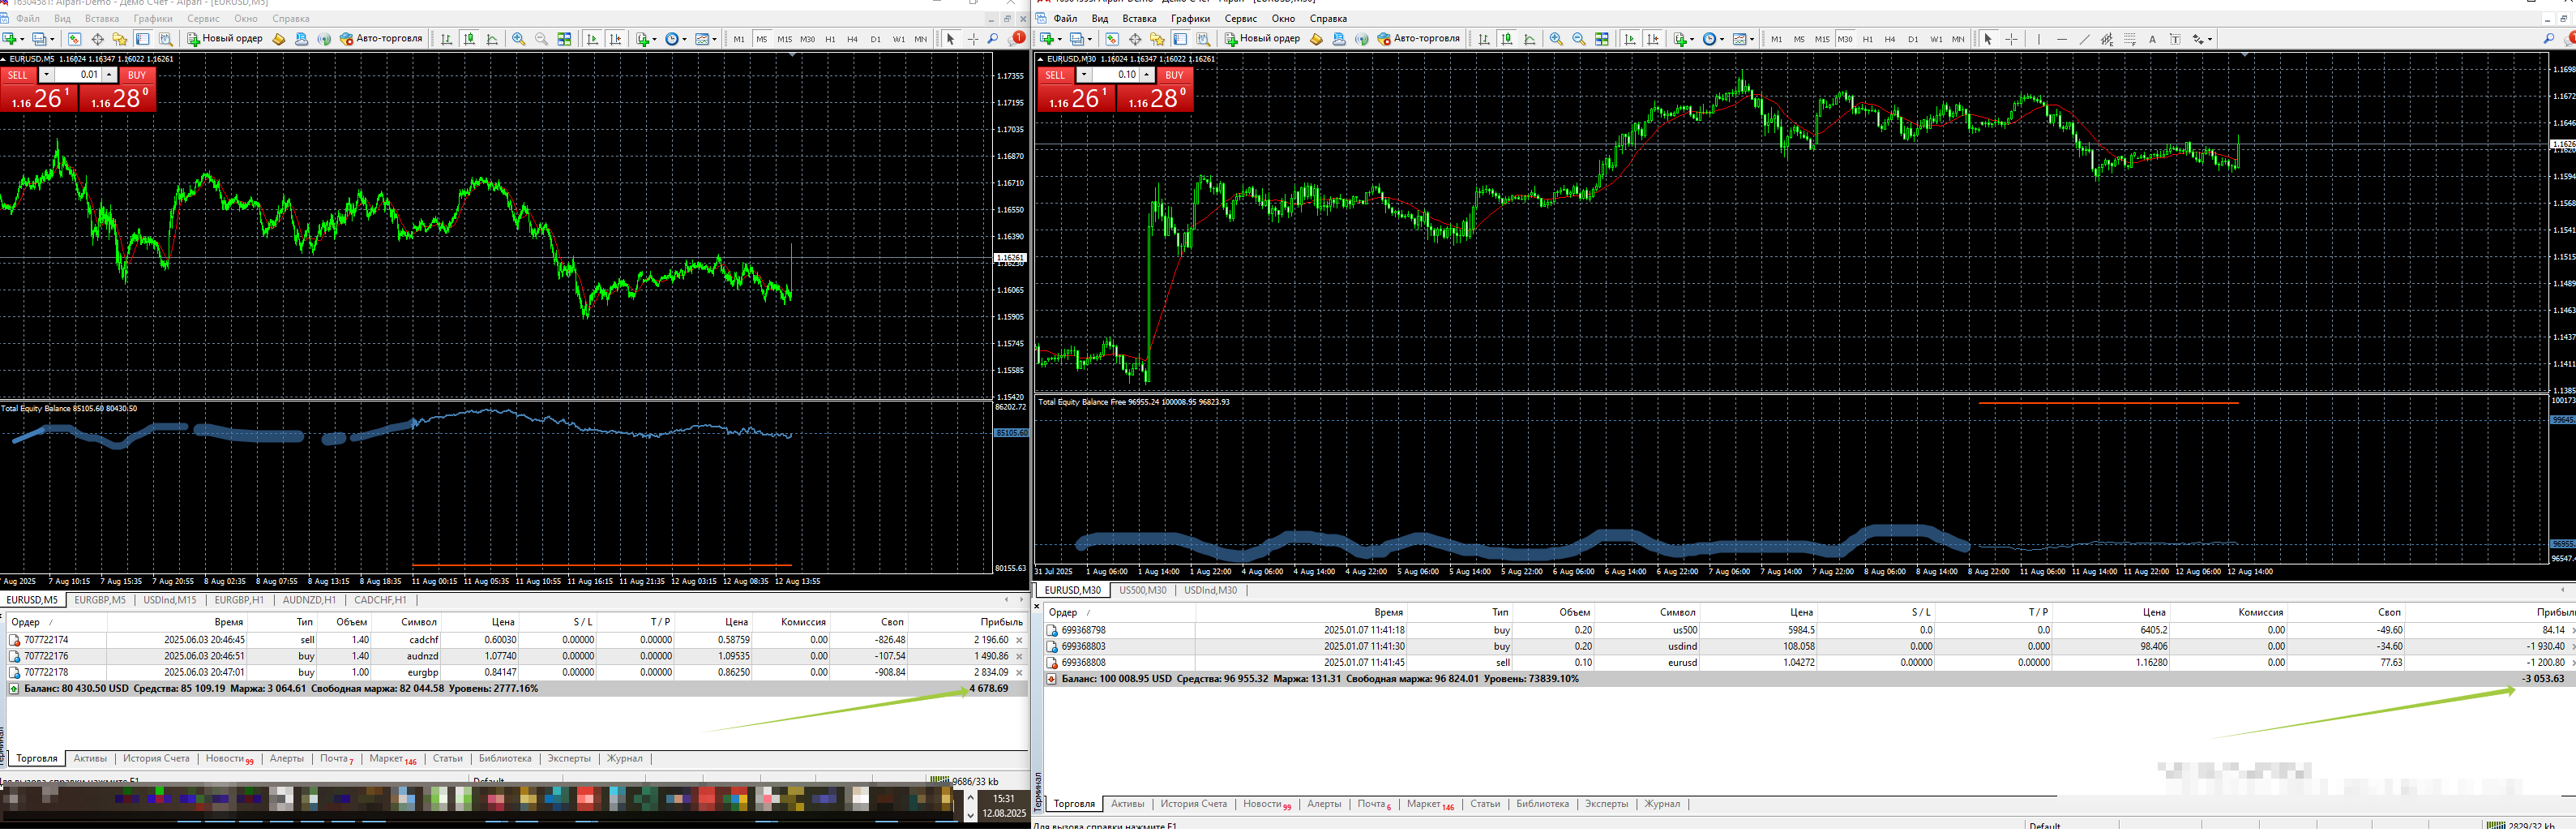Expand the arrows tool dropdown

tap(2210, 39)
